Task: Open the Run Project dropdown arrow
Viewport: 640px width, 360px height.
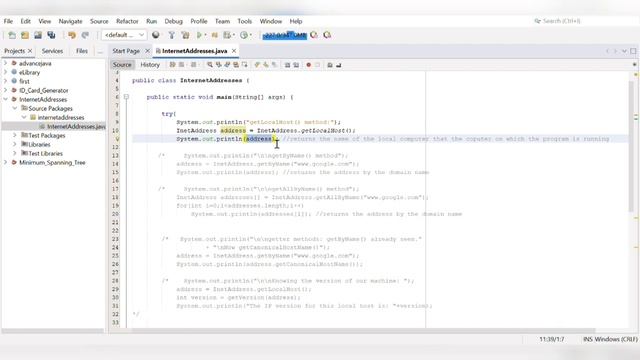Action: coord(205,35)
